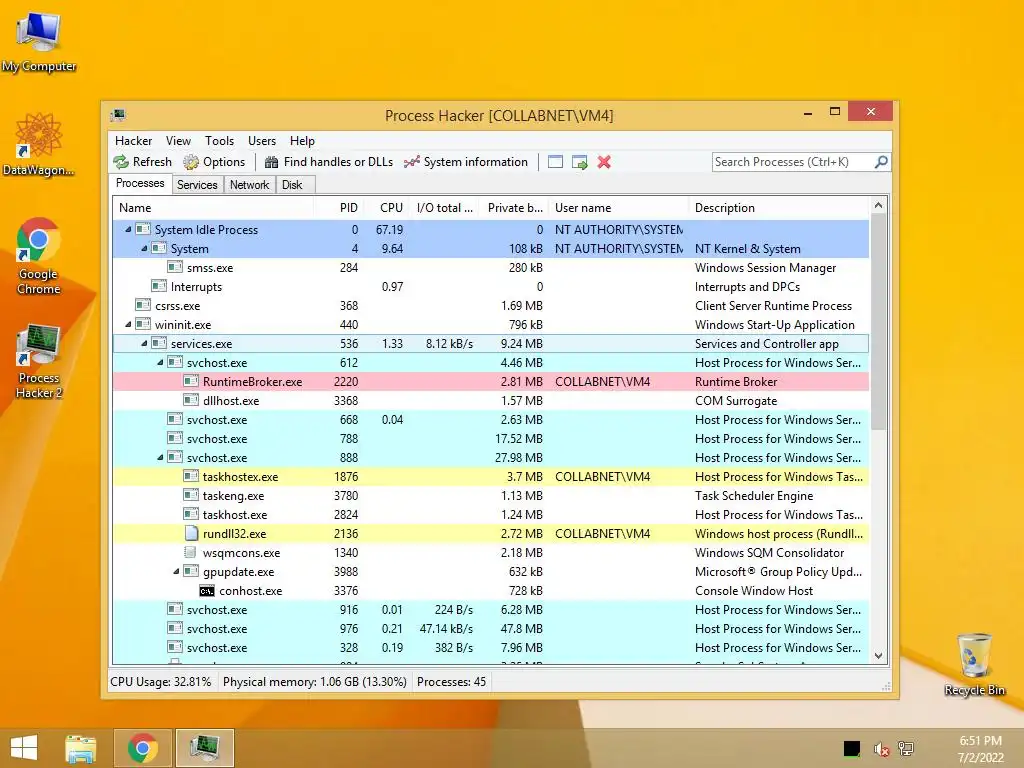Click the find window toolbar icon
This screenshot has height=768, width=1024.
[555, 162]
